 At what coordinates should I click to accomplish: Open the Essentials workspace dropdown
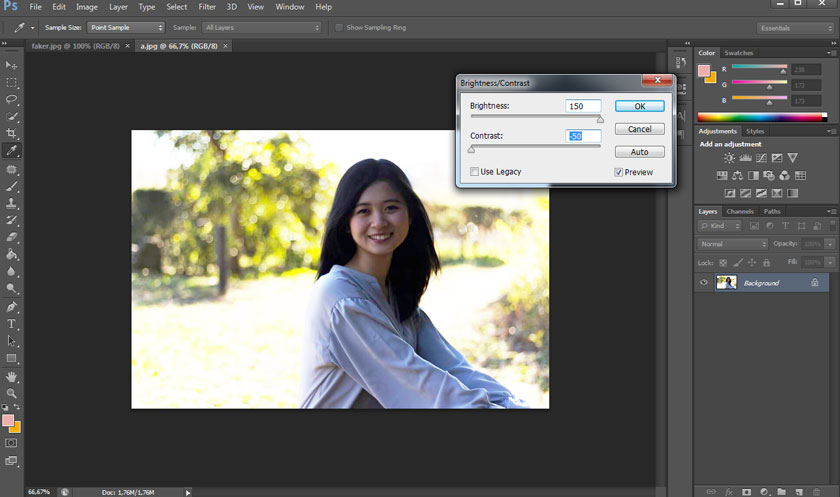coord(793,28)
